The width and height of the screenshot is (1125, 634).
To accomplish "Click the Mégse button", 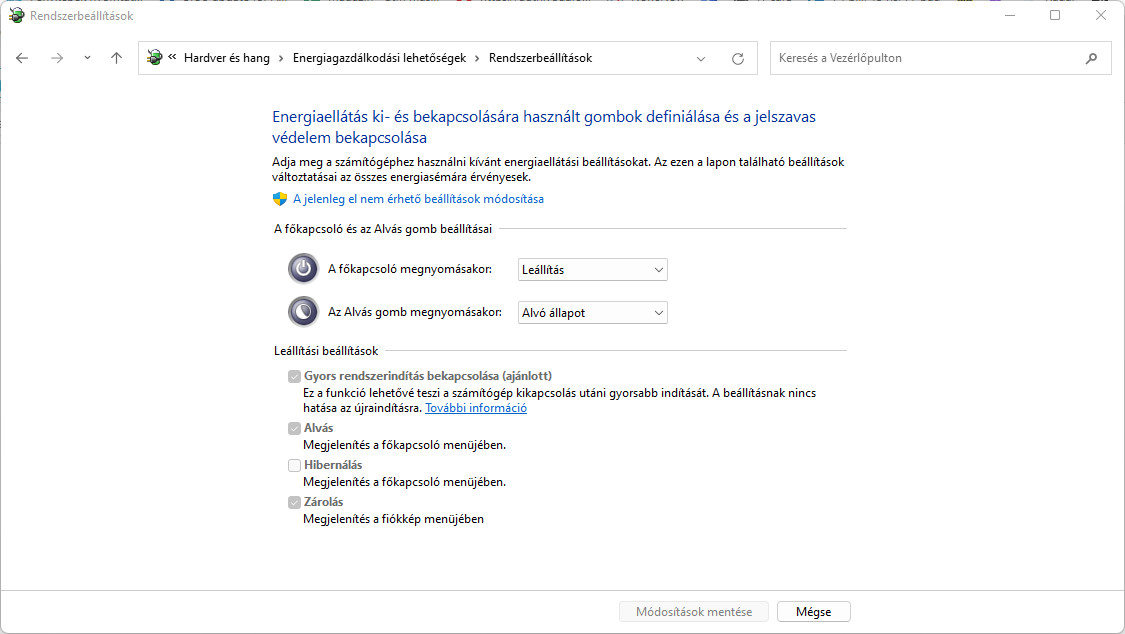I will (x=813, y=611).
